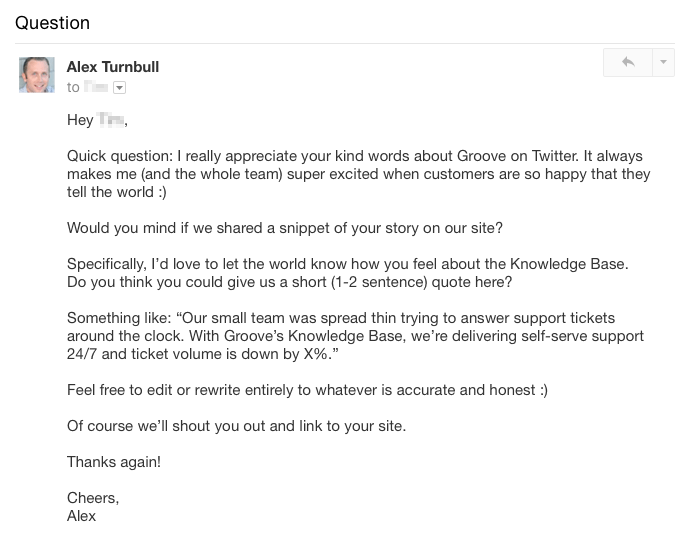This screenshot has width=690, height=540.
Task: Click the 'Hey' greeting line
Action: click(97, 121)
